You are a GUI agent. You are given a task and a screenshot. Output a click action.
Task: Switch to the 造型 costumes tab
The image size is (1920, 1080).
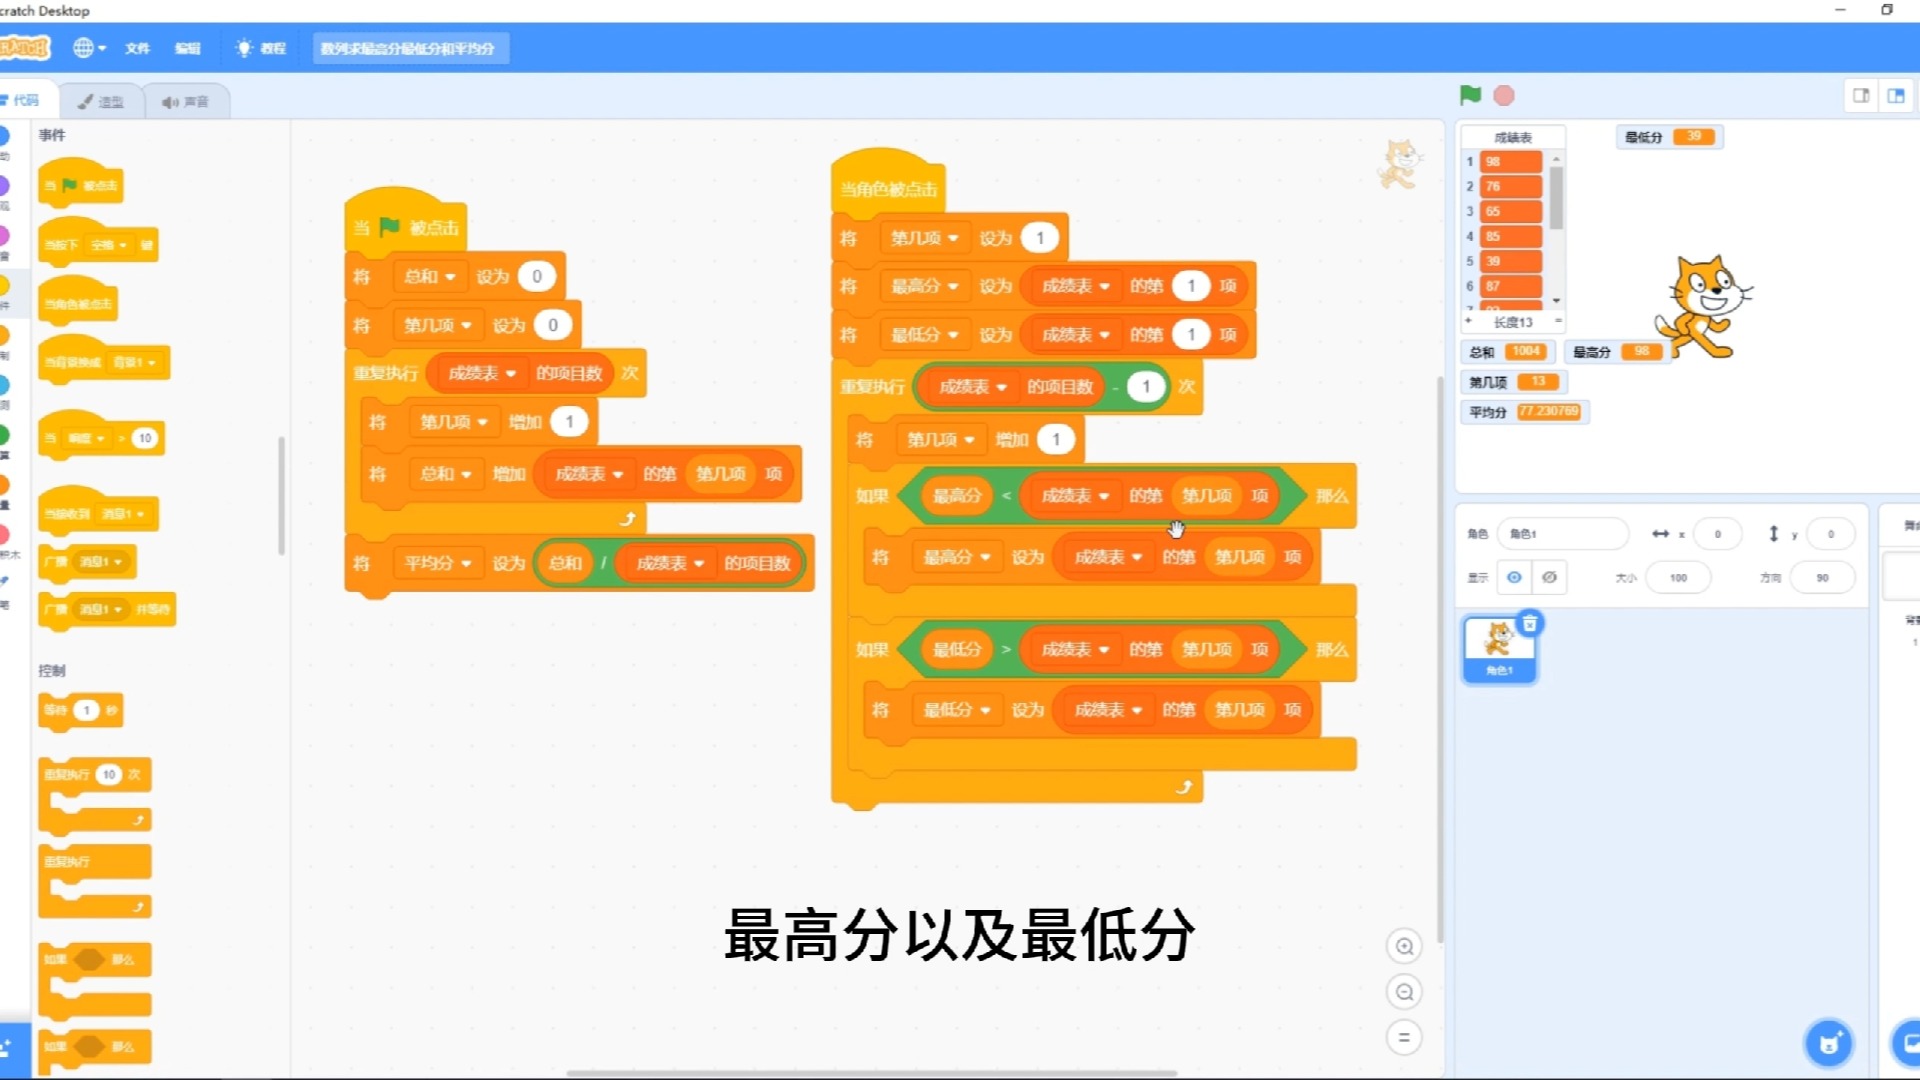(x=101, y=101)
